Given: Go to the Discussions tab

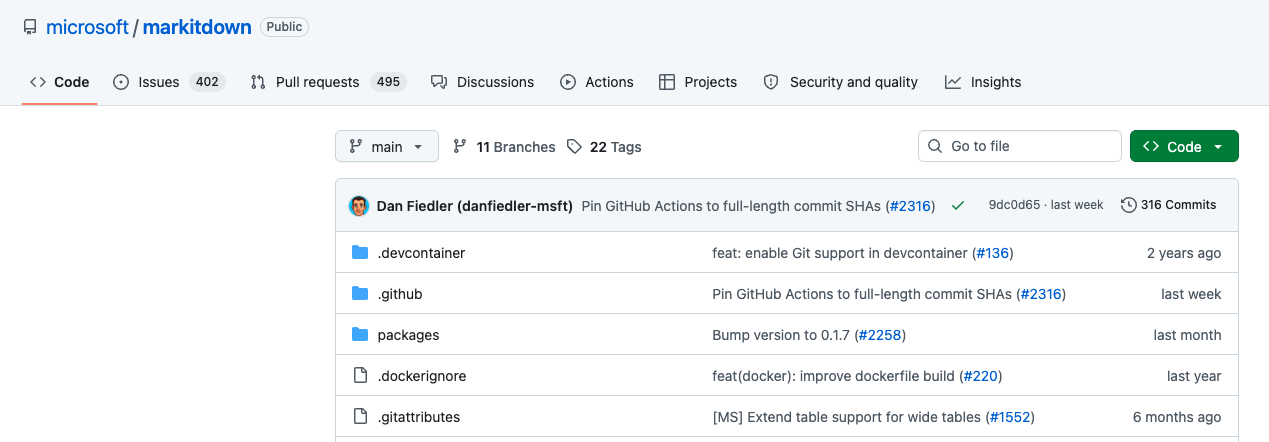Looking at the screenshot, I should tap(482, 82).
